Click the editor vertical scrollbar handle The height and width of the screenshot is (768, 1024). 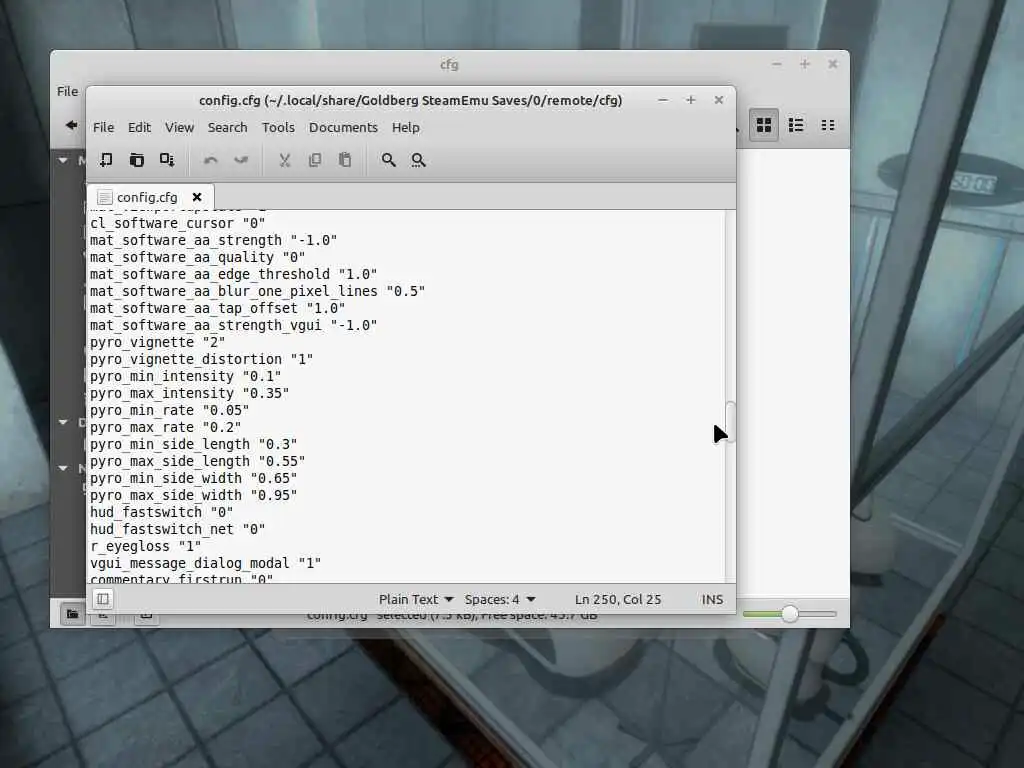[x=731, y=423]
